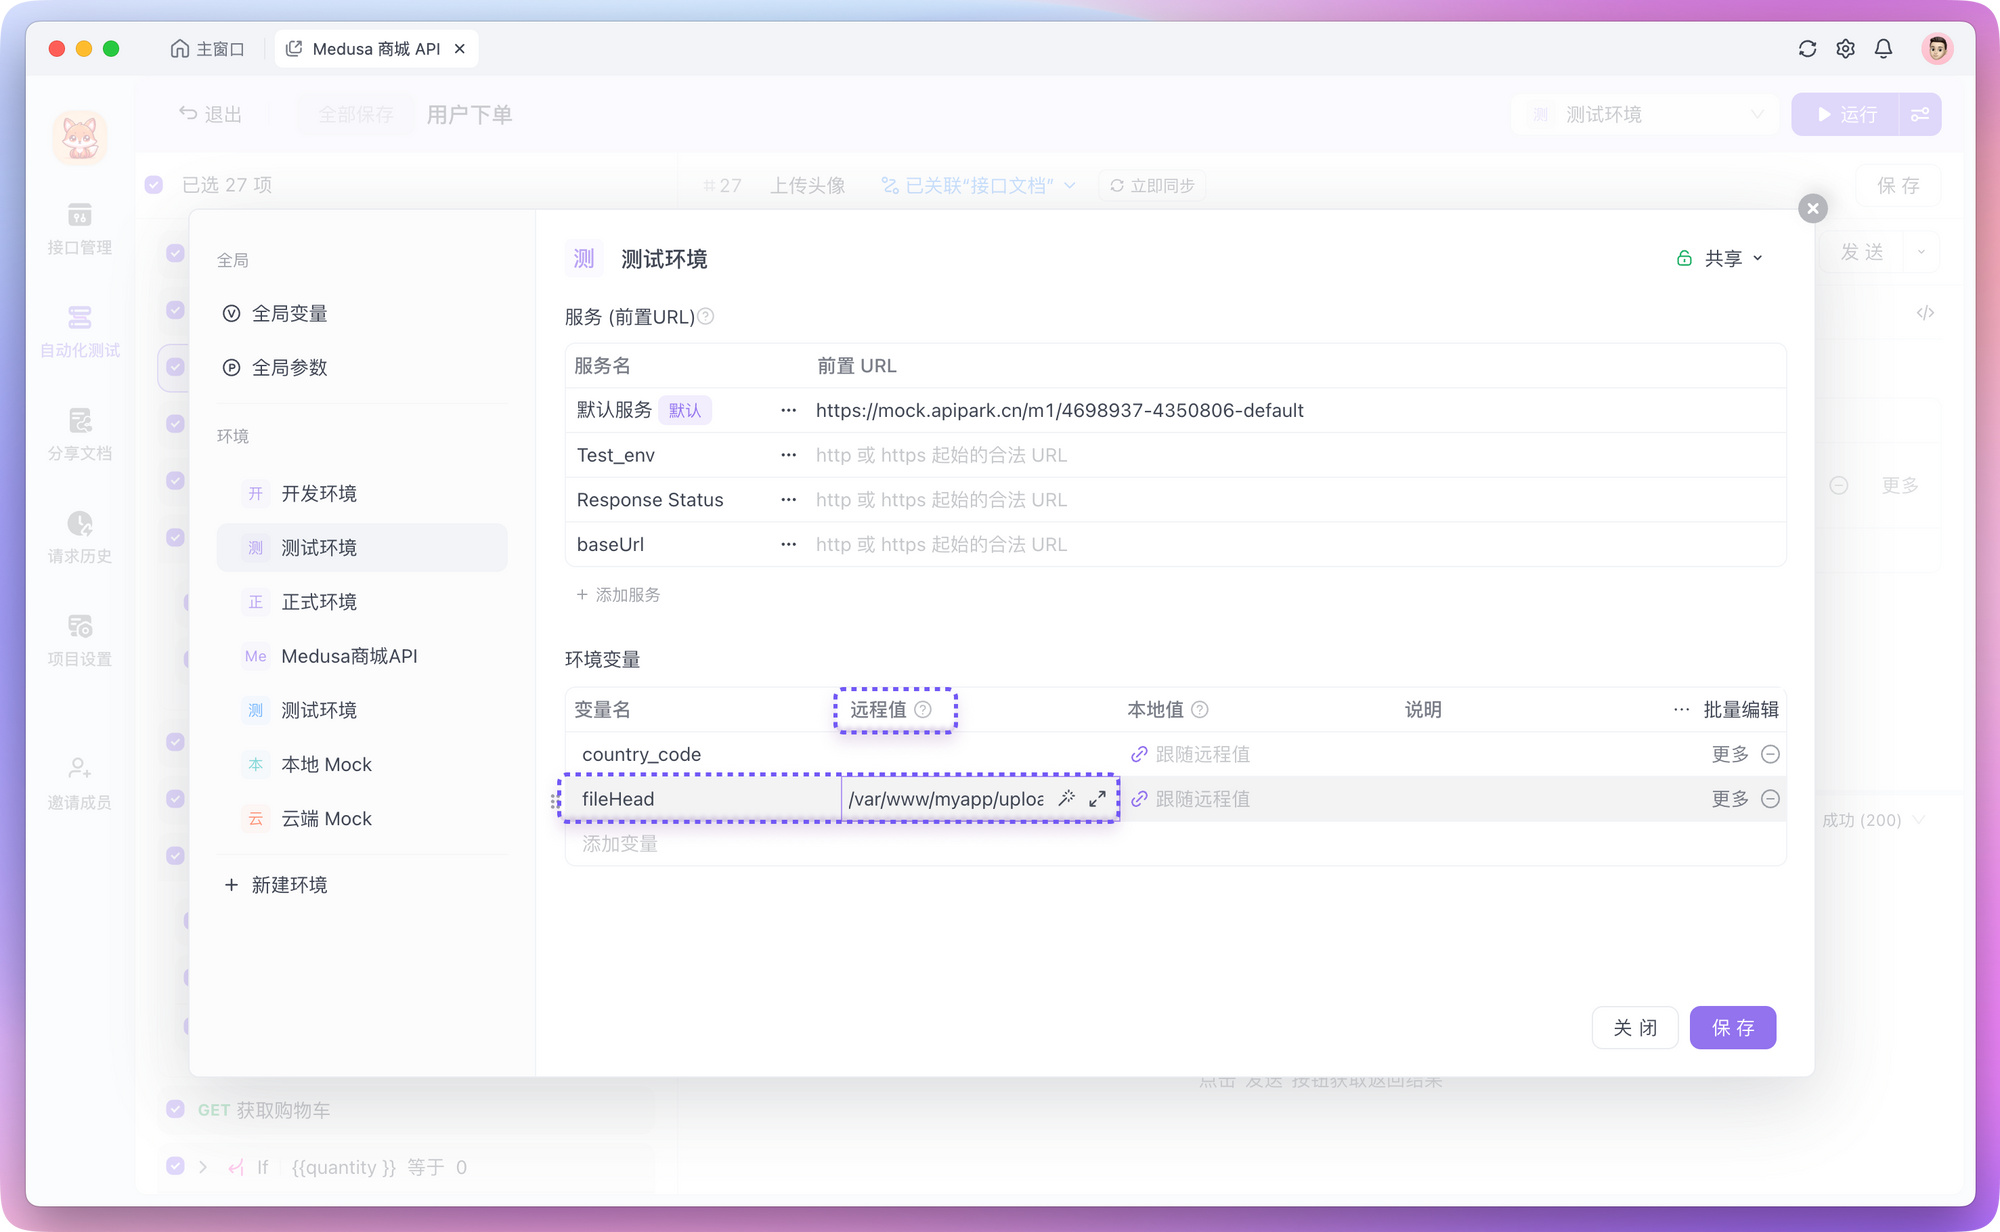Viewport: 2000px width, 1232px height.
Task: Open the 接口管理 panel in sidebar
Action: tap(79, 230)
